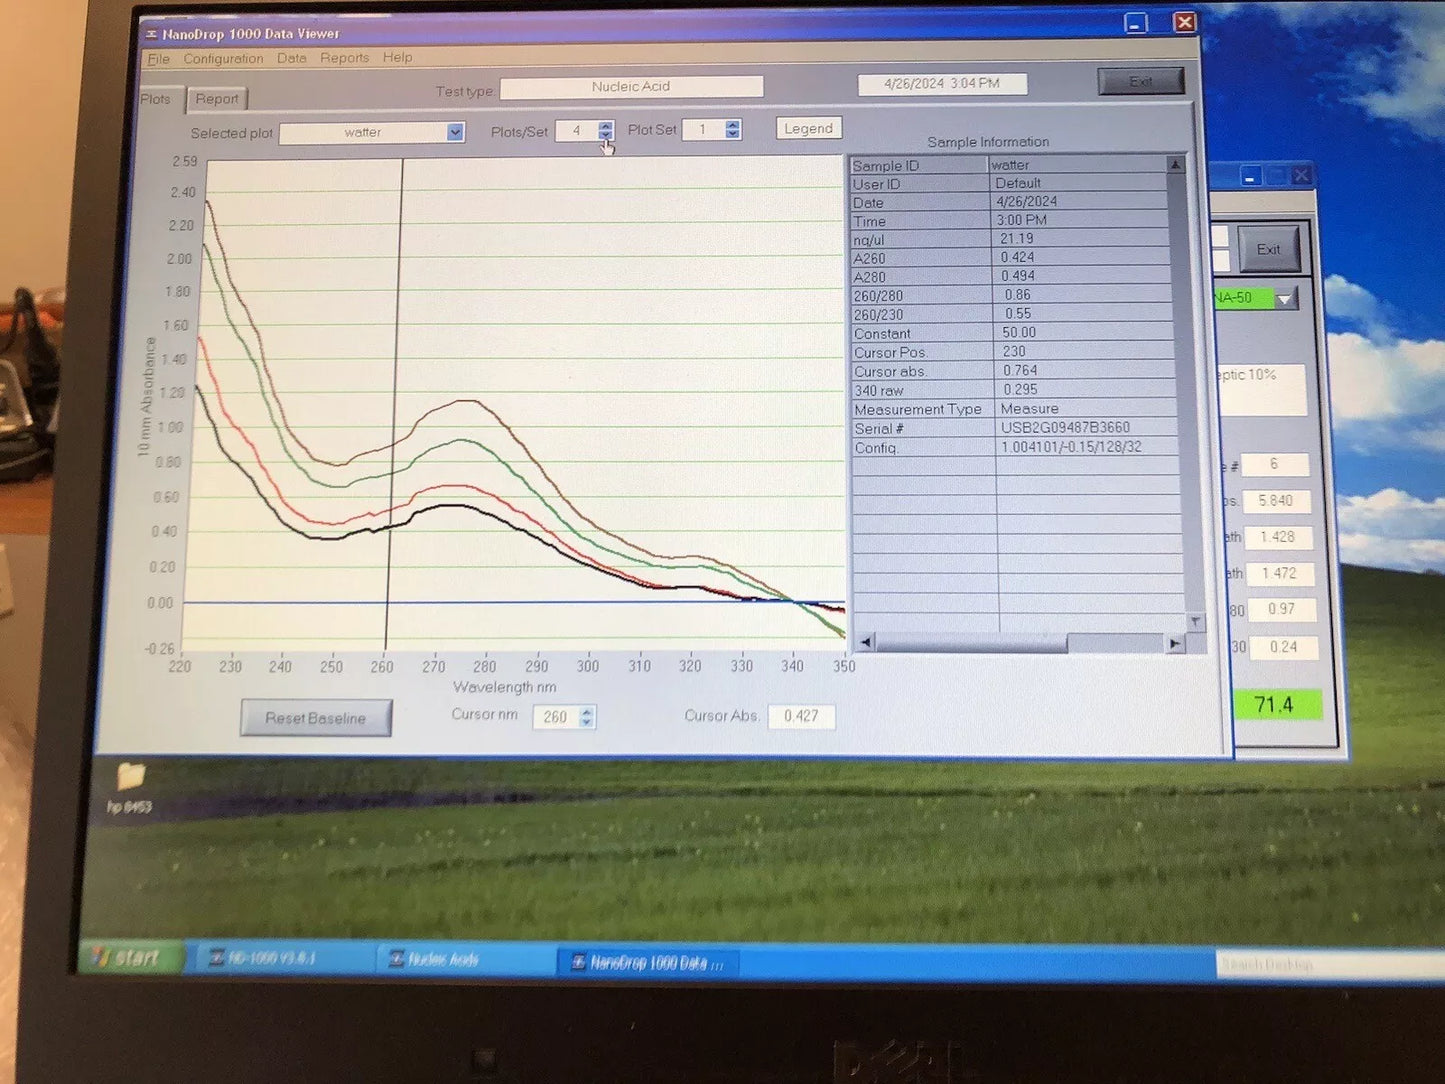Open the Help menu

click(397, 57)
